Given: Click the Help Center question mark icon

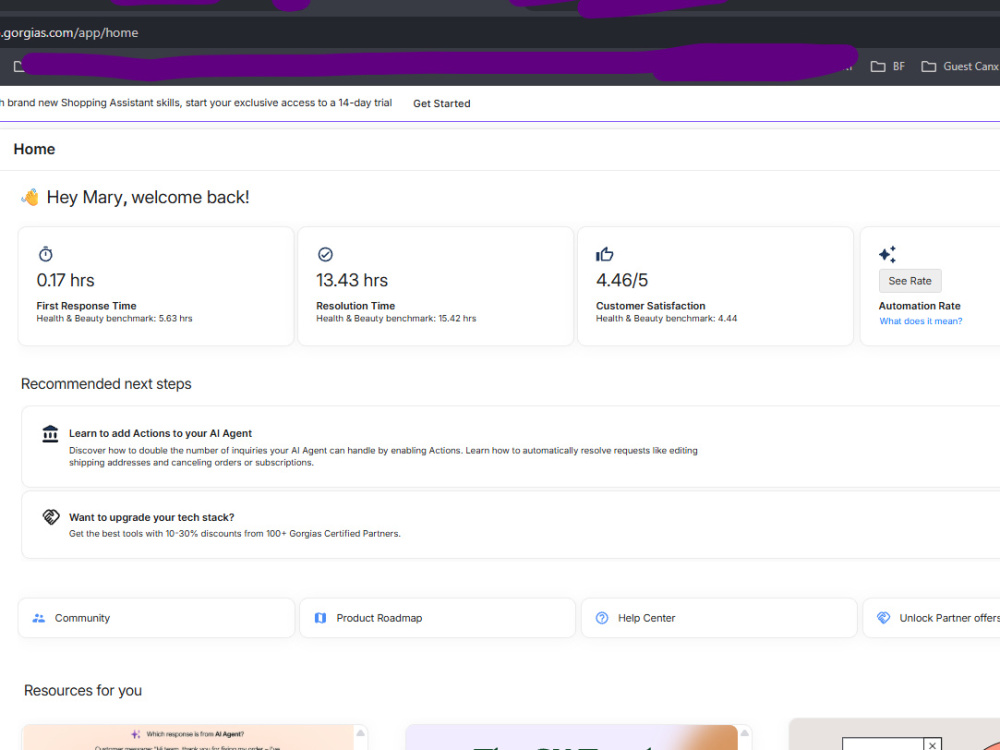Looking at the screenshot, I should tap(601, 618).
